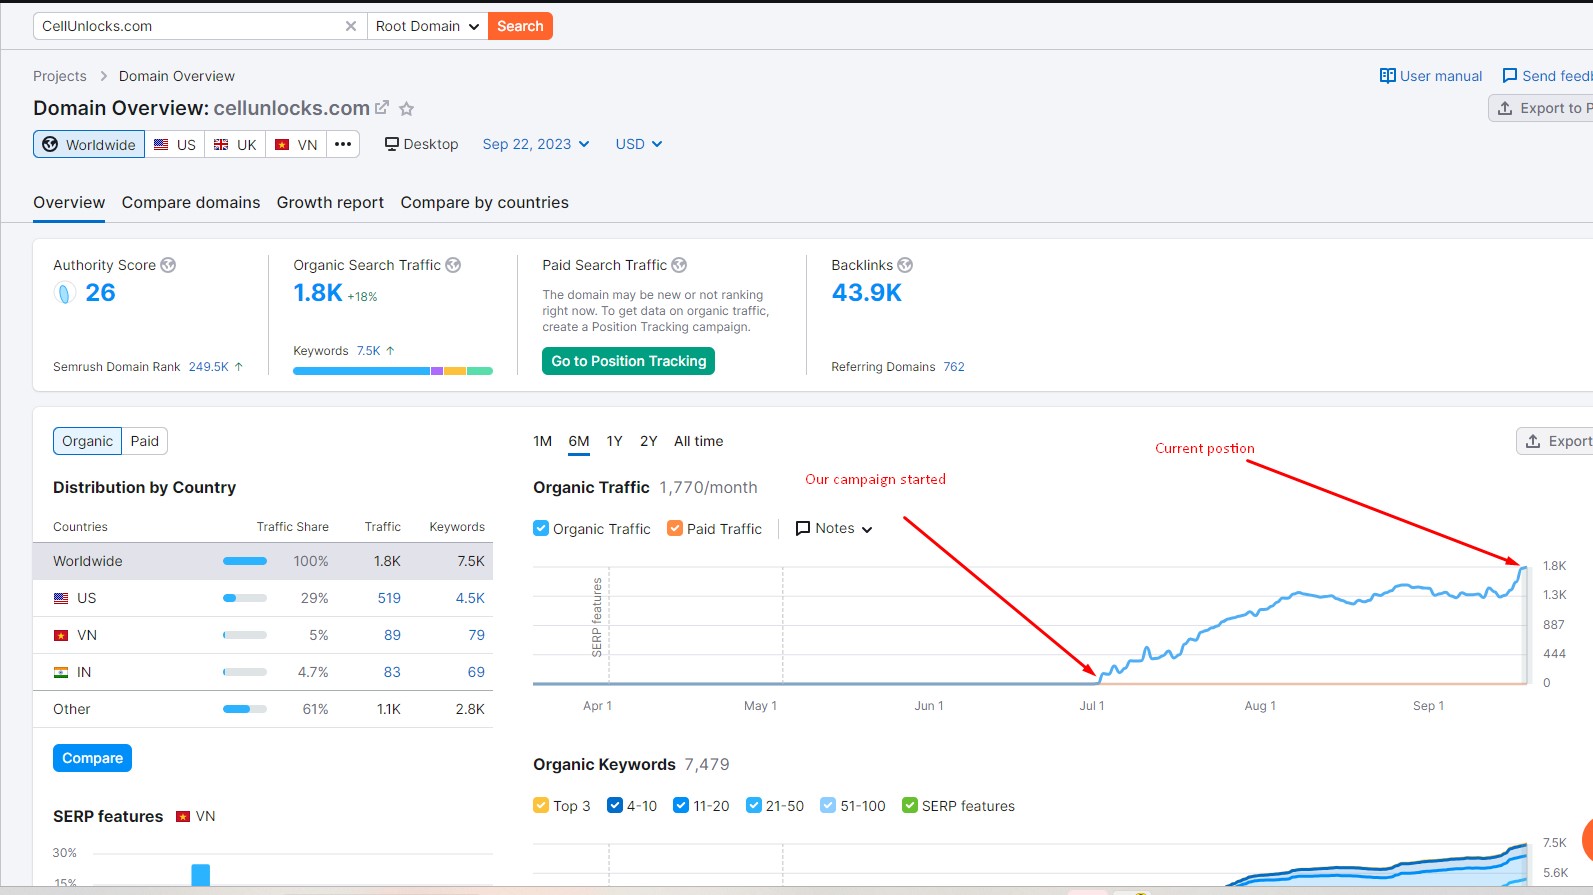This screenshot has height=895, width=1593.
Task: Open the Root Domain dropdown
Action: pos(427,26)
